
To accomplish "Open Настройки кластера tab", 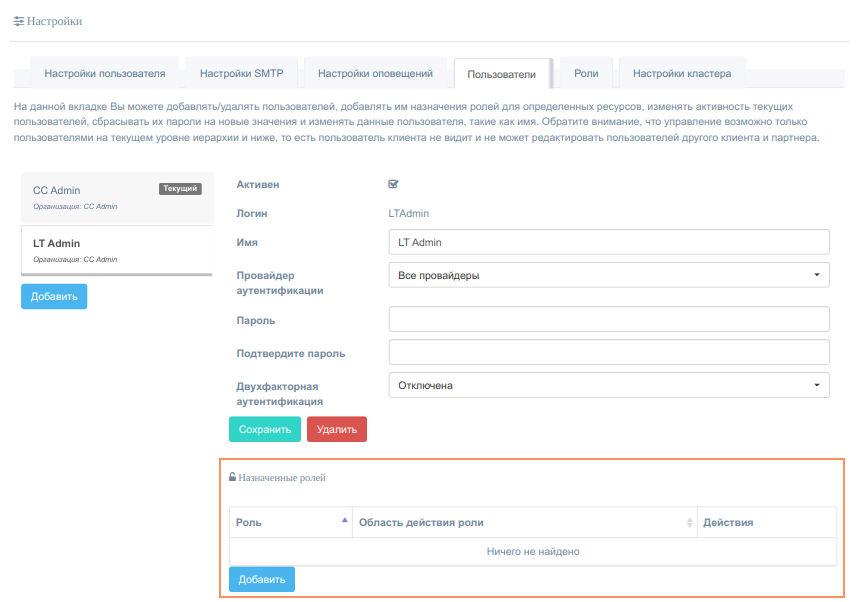I will coord(681,73).
